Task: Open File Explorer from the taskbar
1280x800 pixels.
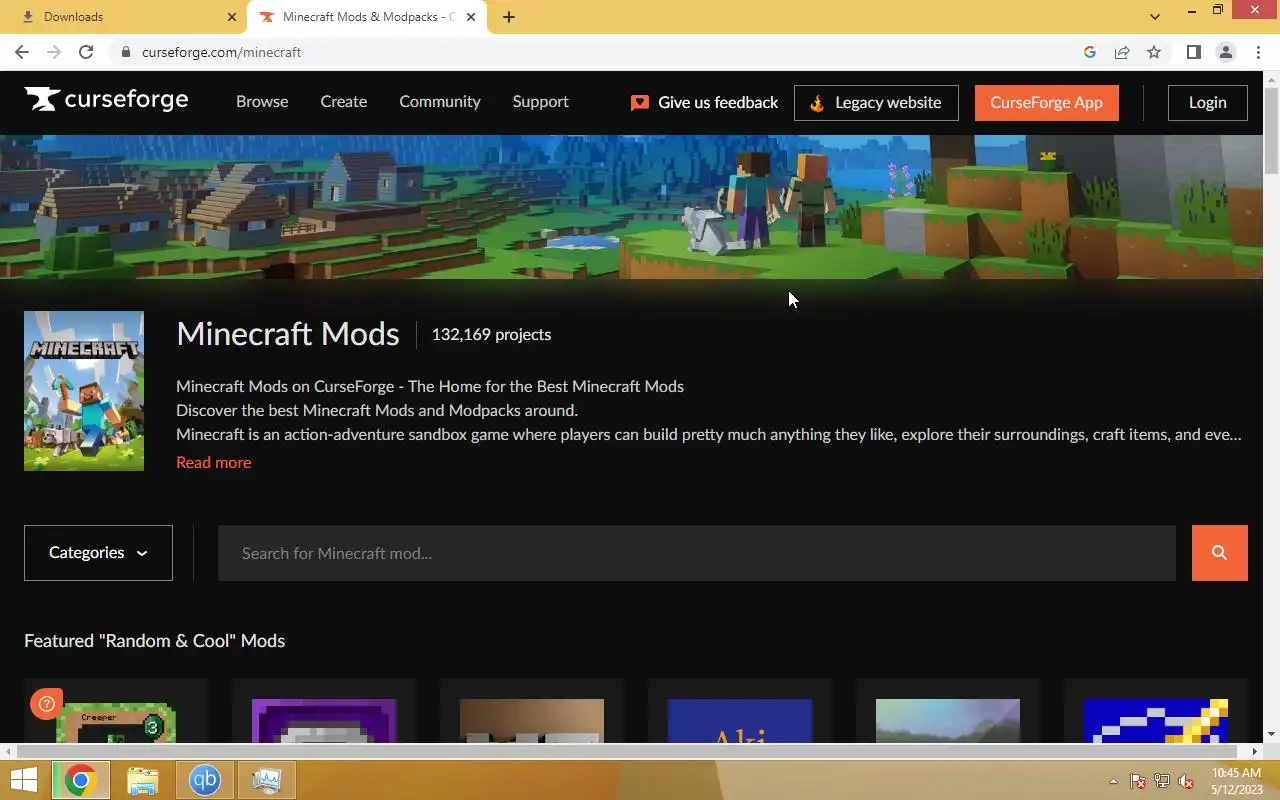Action: [142, 780]
